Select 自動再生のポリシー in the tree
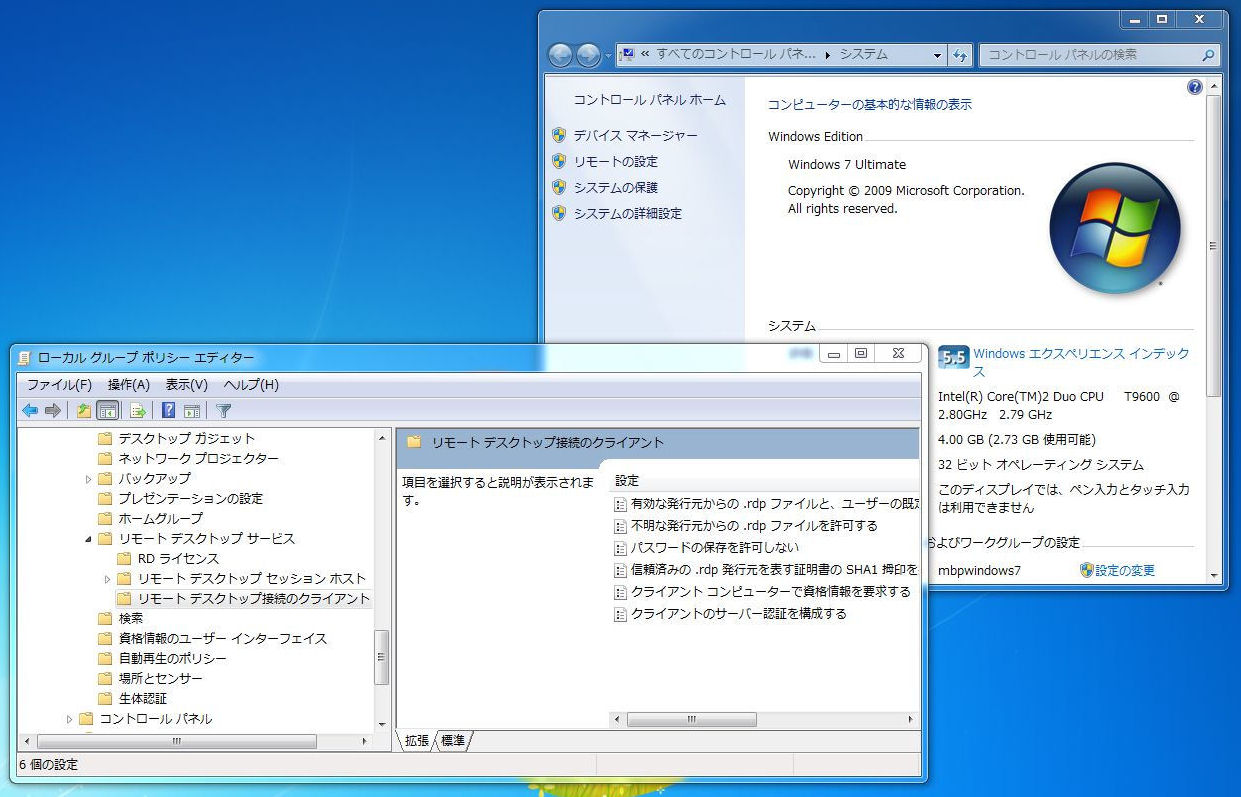1241x797 pixels. (x=172, y=658)
